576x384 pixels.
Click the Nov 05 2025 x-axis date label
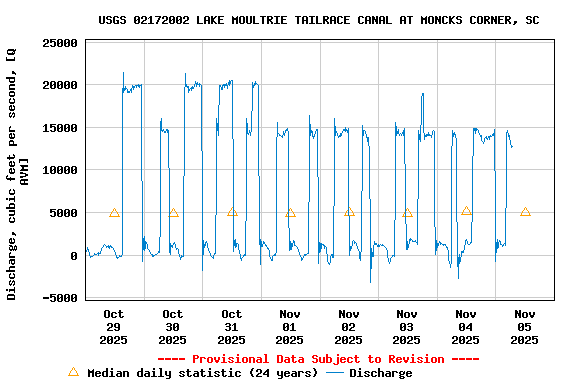point(524,327)
